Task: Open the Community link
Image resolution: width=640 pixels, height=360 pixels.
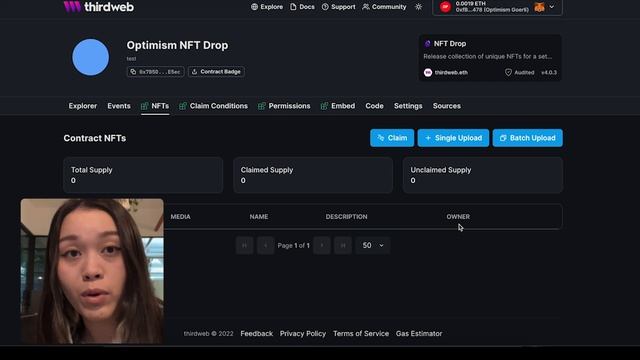Action: point(384,7)
